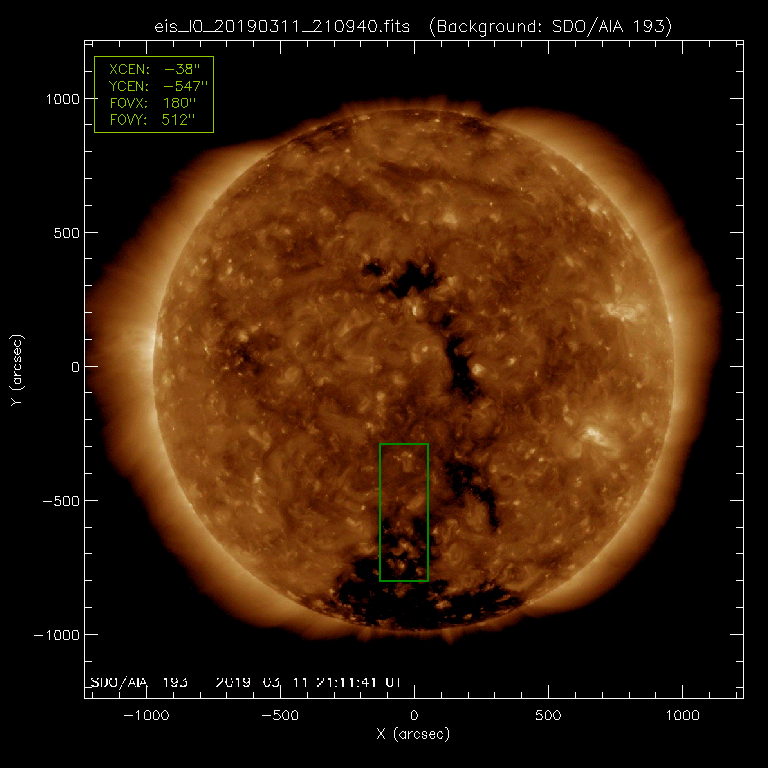Click the dark coronal hole patch above disk center

coord(405,277)
